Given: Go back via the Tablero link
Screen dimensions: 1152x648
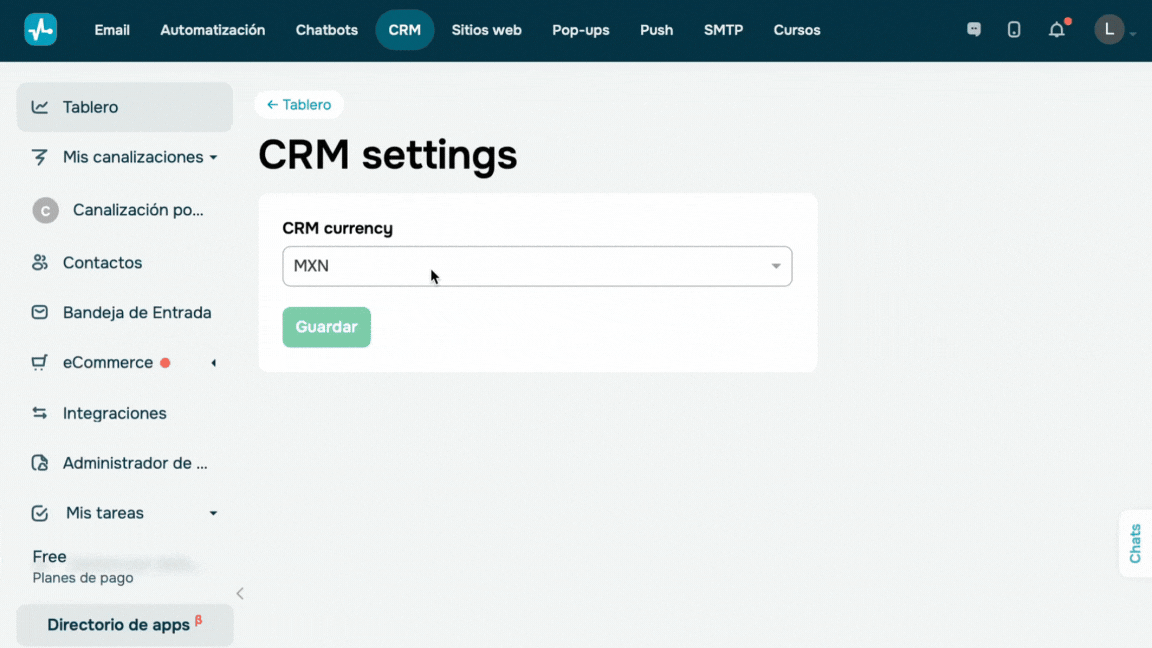Looking at the screenshot, I should (x=299, y=105).
